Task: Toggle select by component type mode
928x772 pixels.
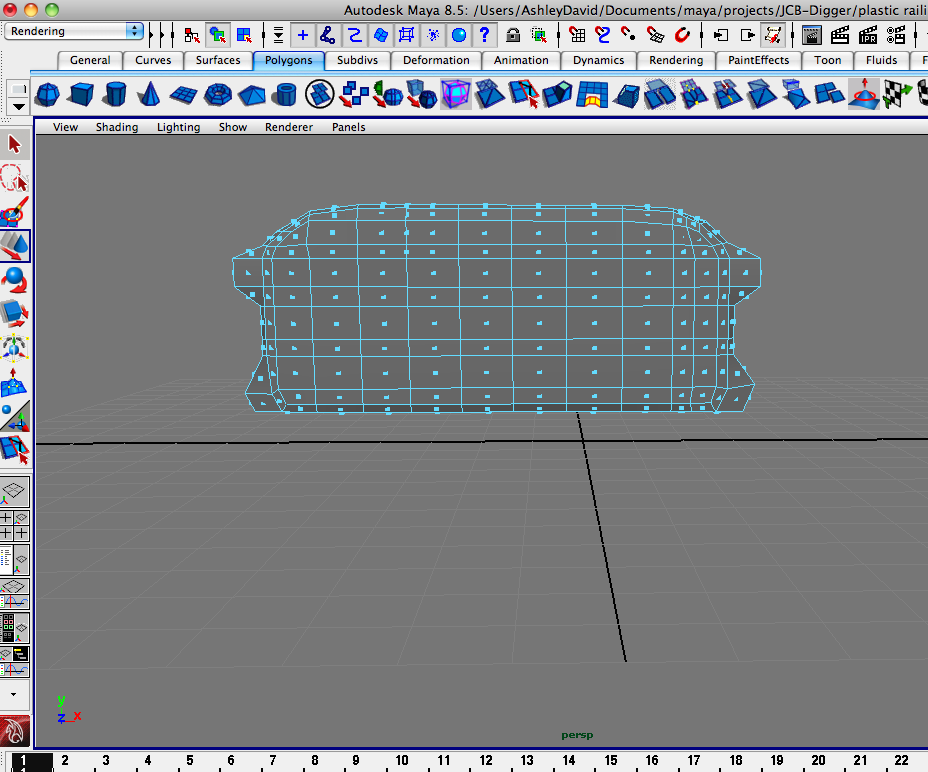Action: [244, 36]
